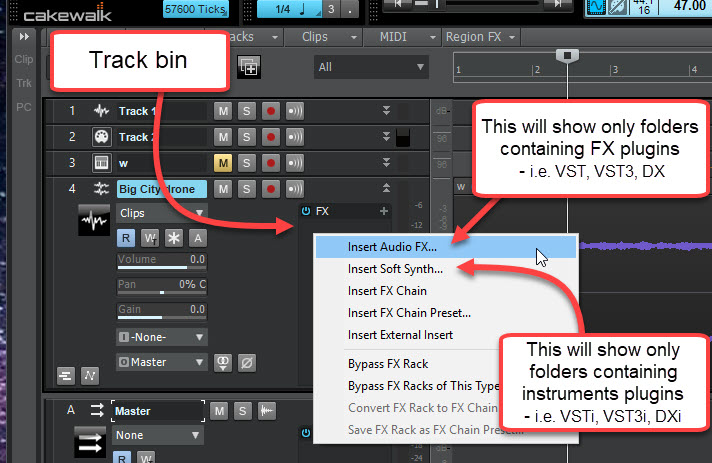Open the Region FX menu
712x463 pixels.
(x=481, y=37)
